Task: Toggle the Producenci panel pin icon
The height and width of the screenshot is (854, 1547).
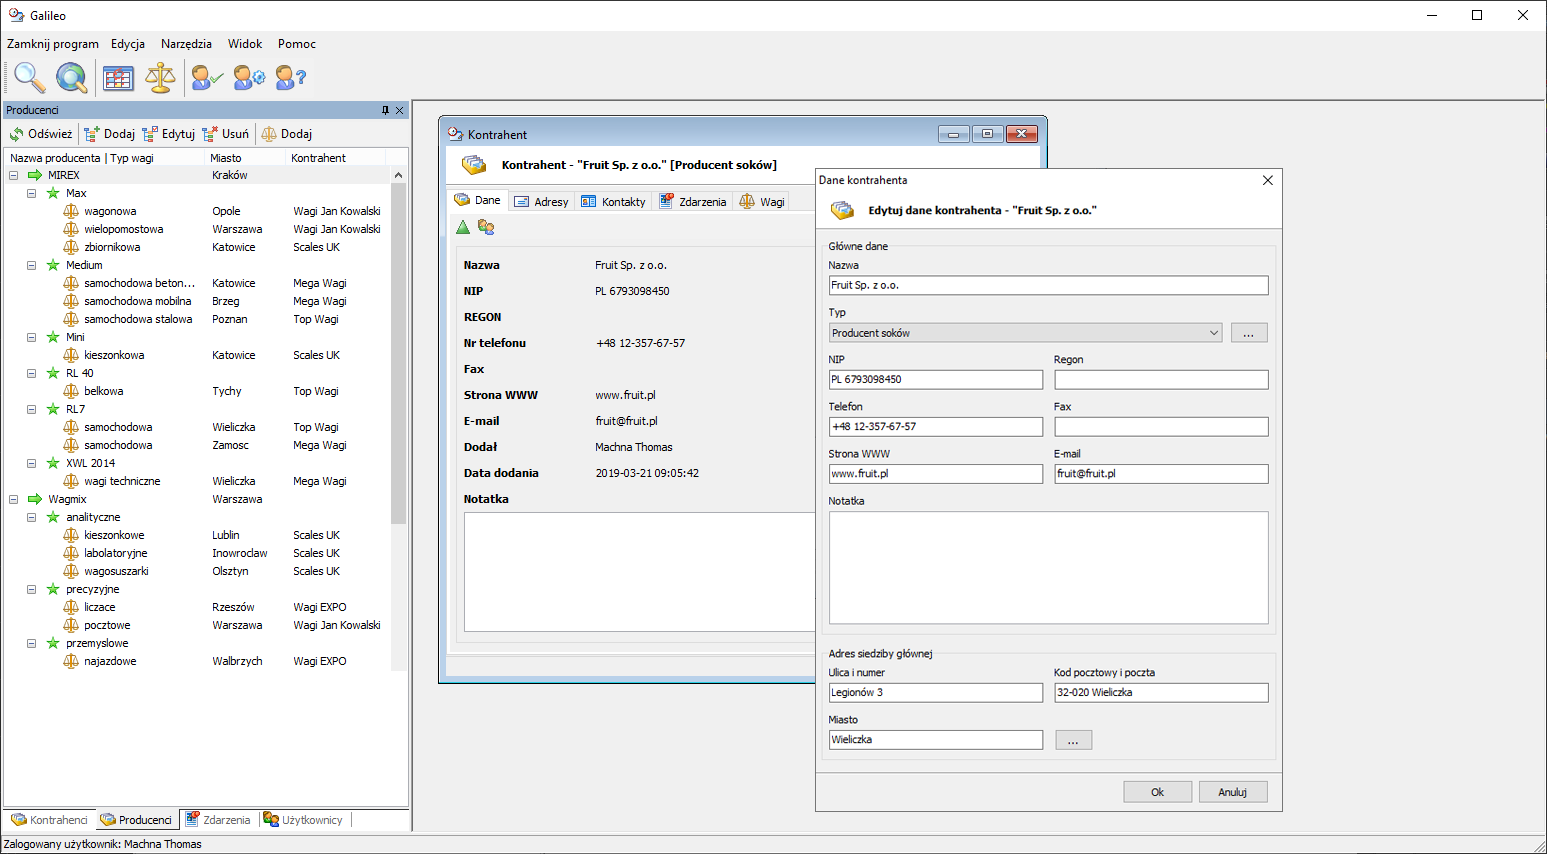Action: tap(385, 110)
